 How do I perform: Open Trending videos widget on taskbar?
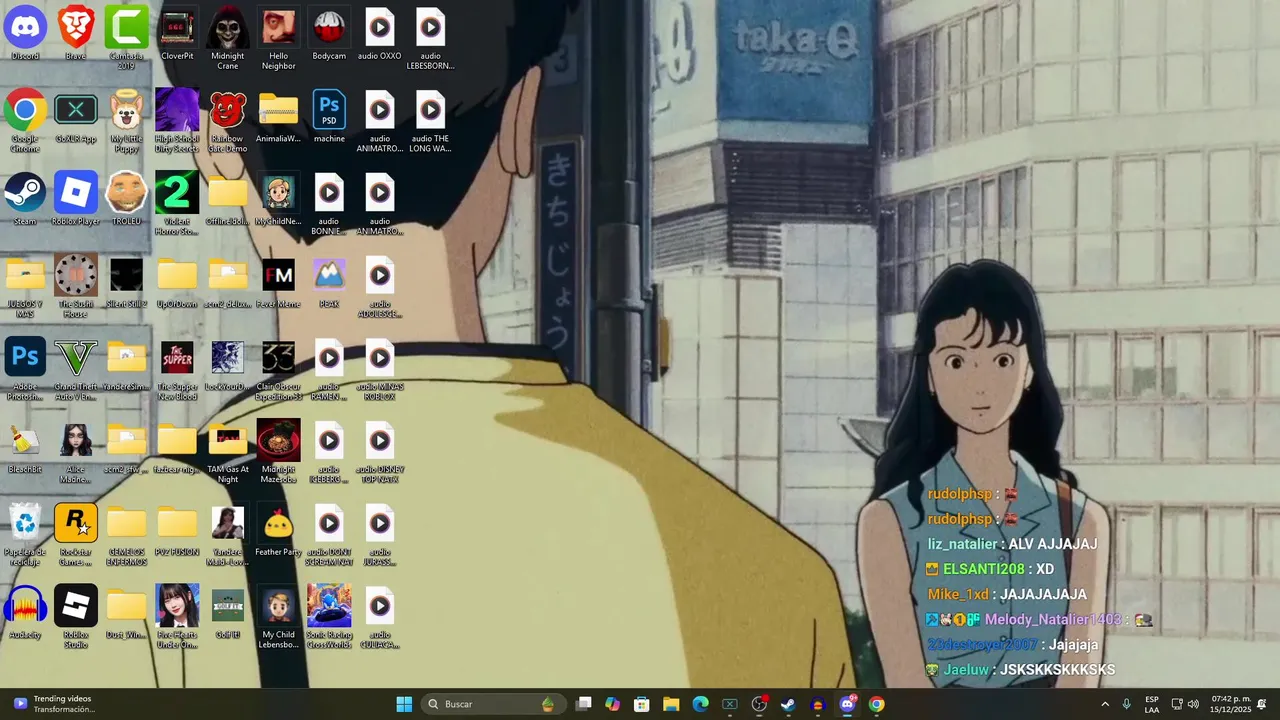tap(55, 704)
